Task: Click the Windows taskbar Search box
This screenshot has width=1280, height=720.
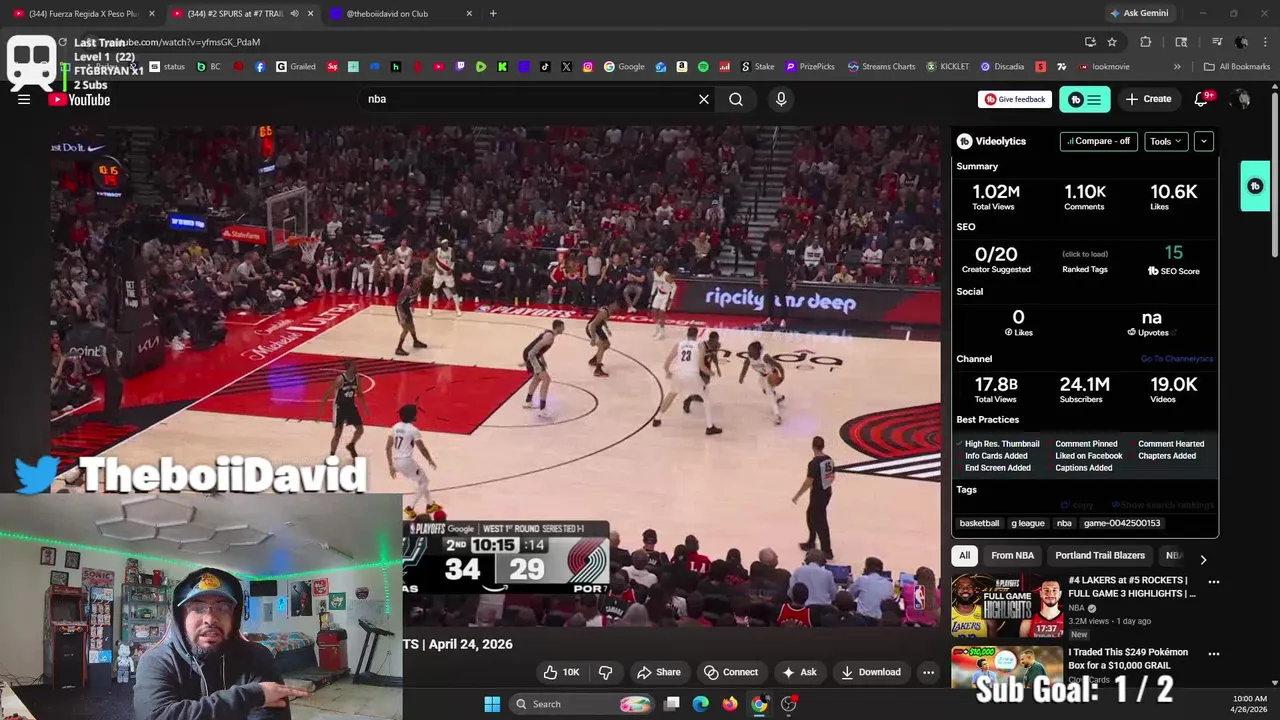Action: click(x=582, y=704)
